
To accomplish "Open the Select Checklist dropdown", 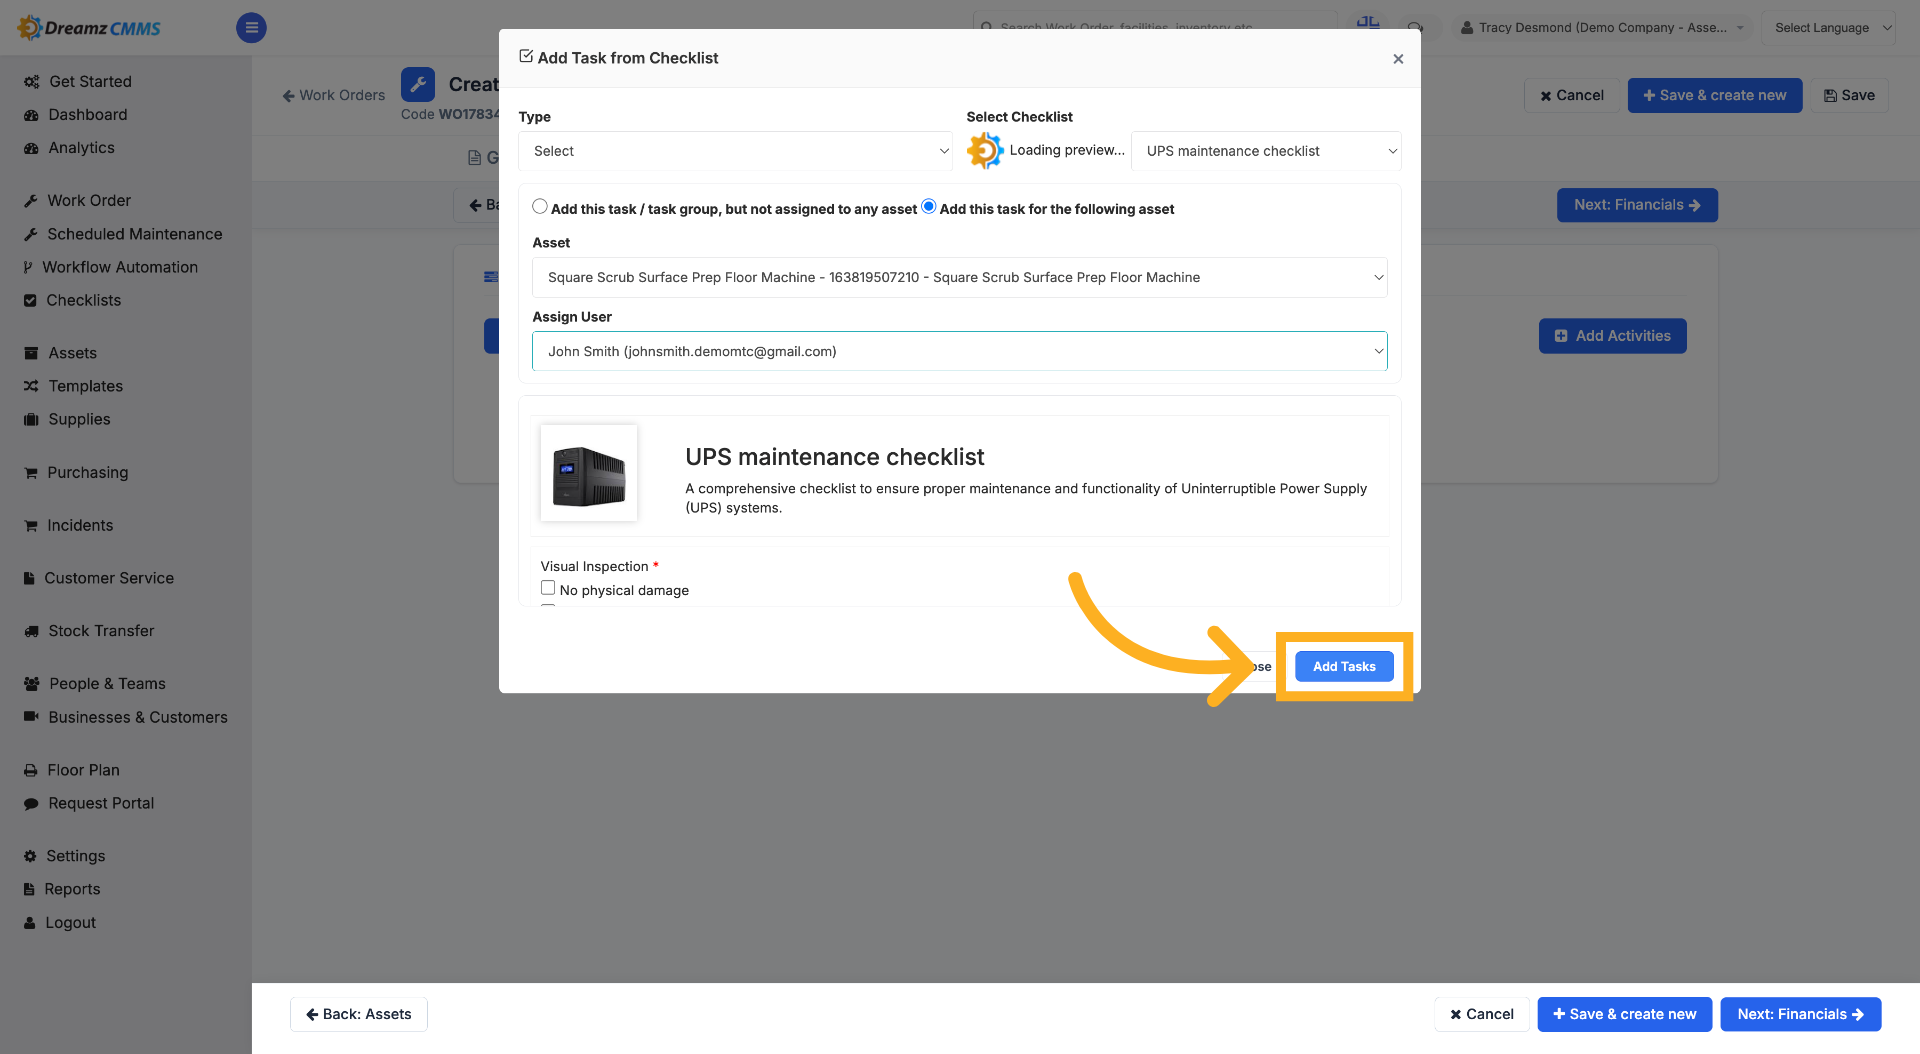I will pyautogui.click(x=1266, y=151).
